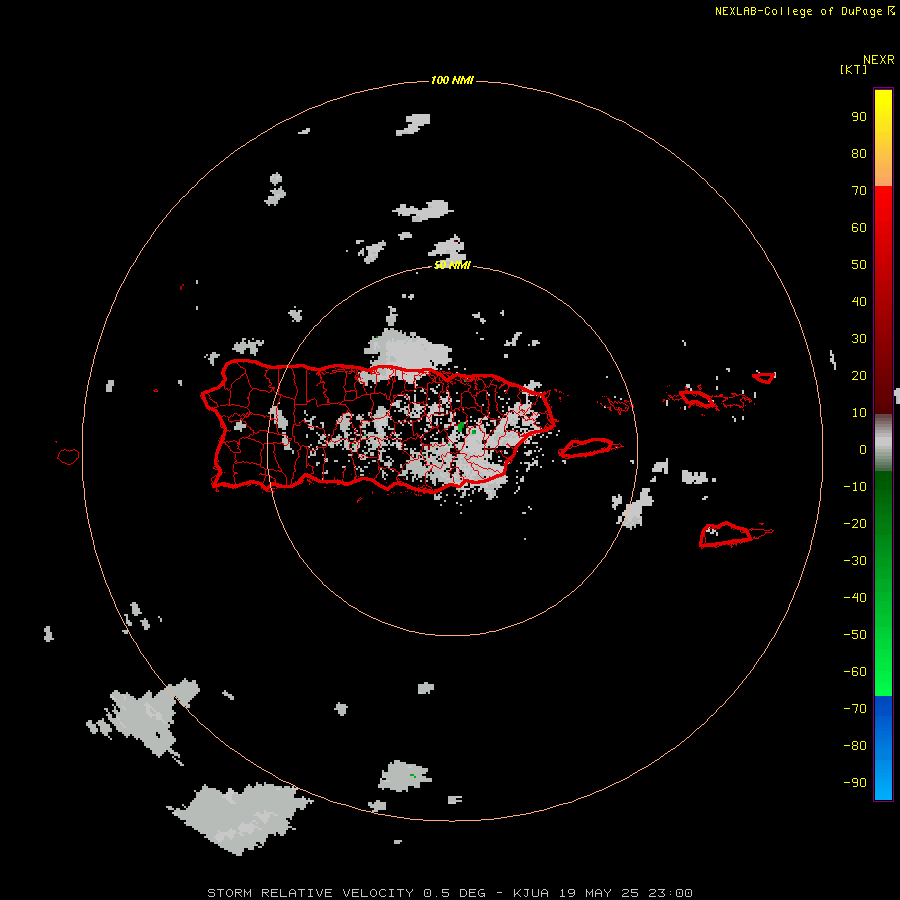Click the small green pixel in southern echo
This screenshot has width=900, height=900.
(x=412, y=775)
